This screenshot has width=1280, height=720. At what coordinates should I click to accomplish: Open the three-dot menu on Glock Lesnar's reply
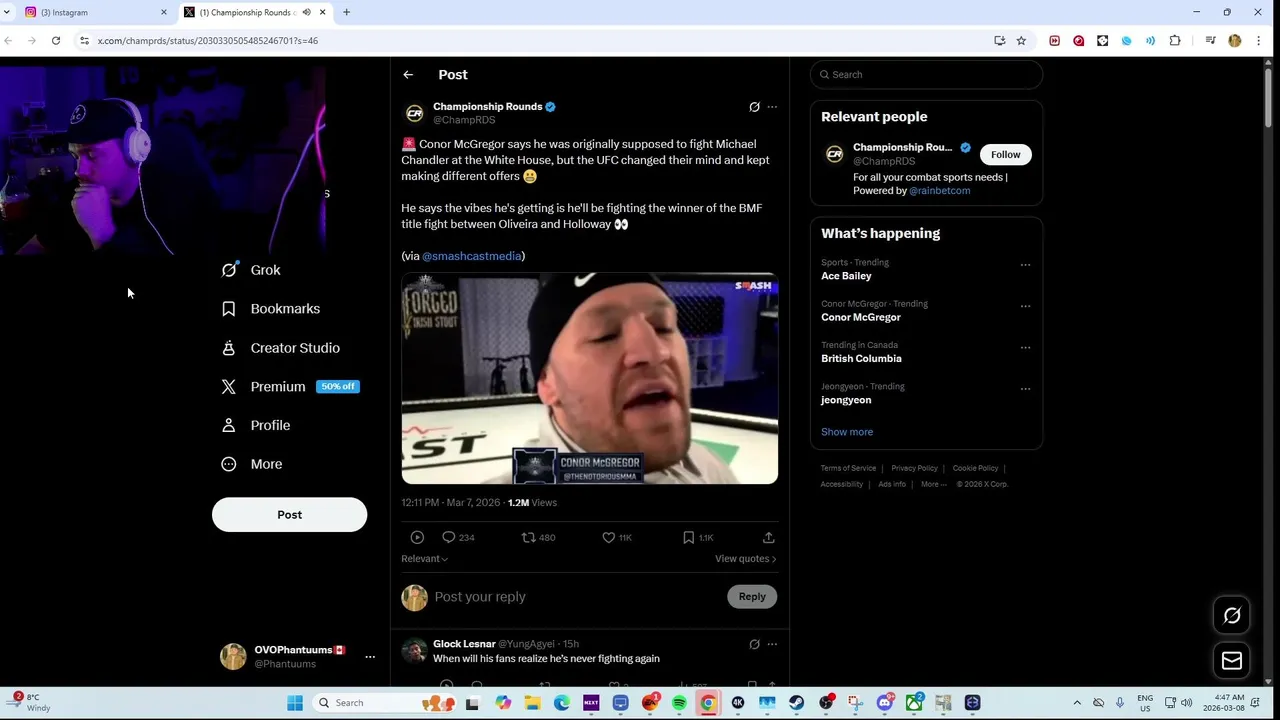pos(772,644)
